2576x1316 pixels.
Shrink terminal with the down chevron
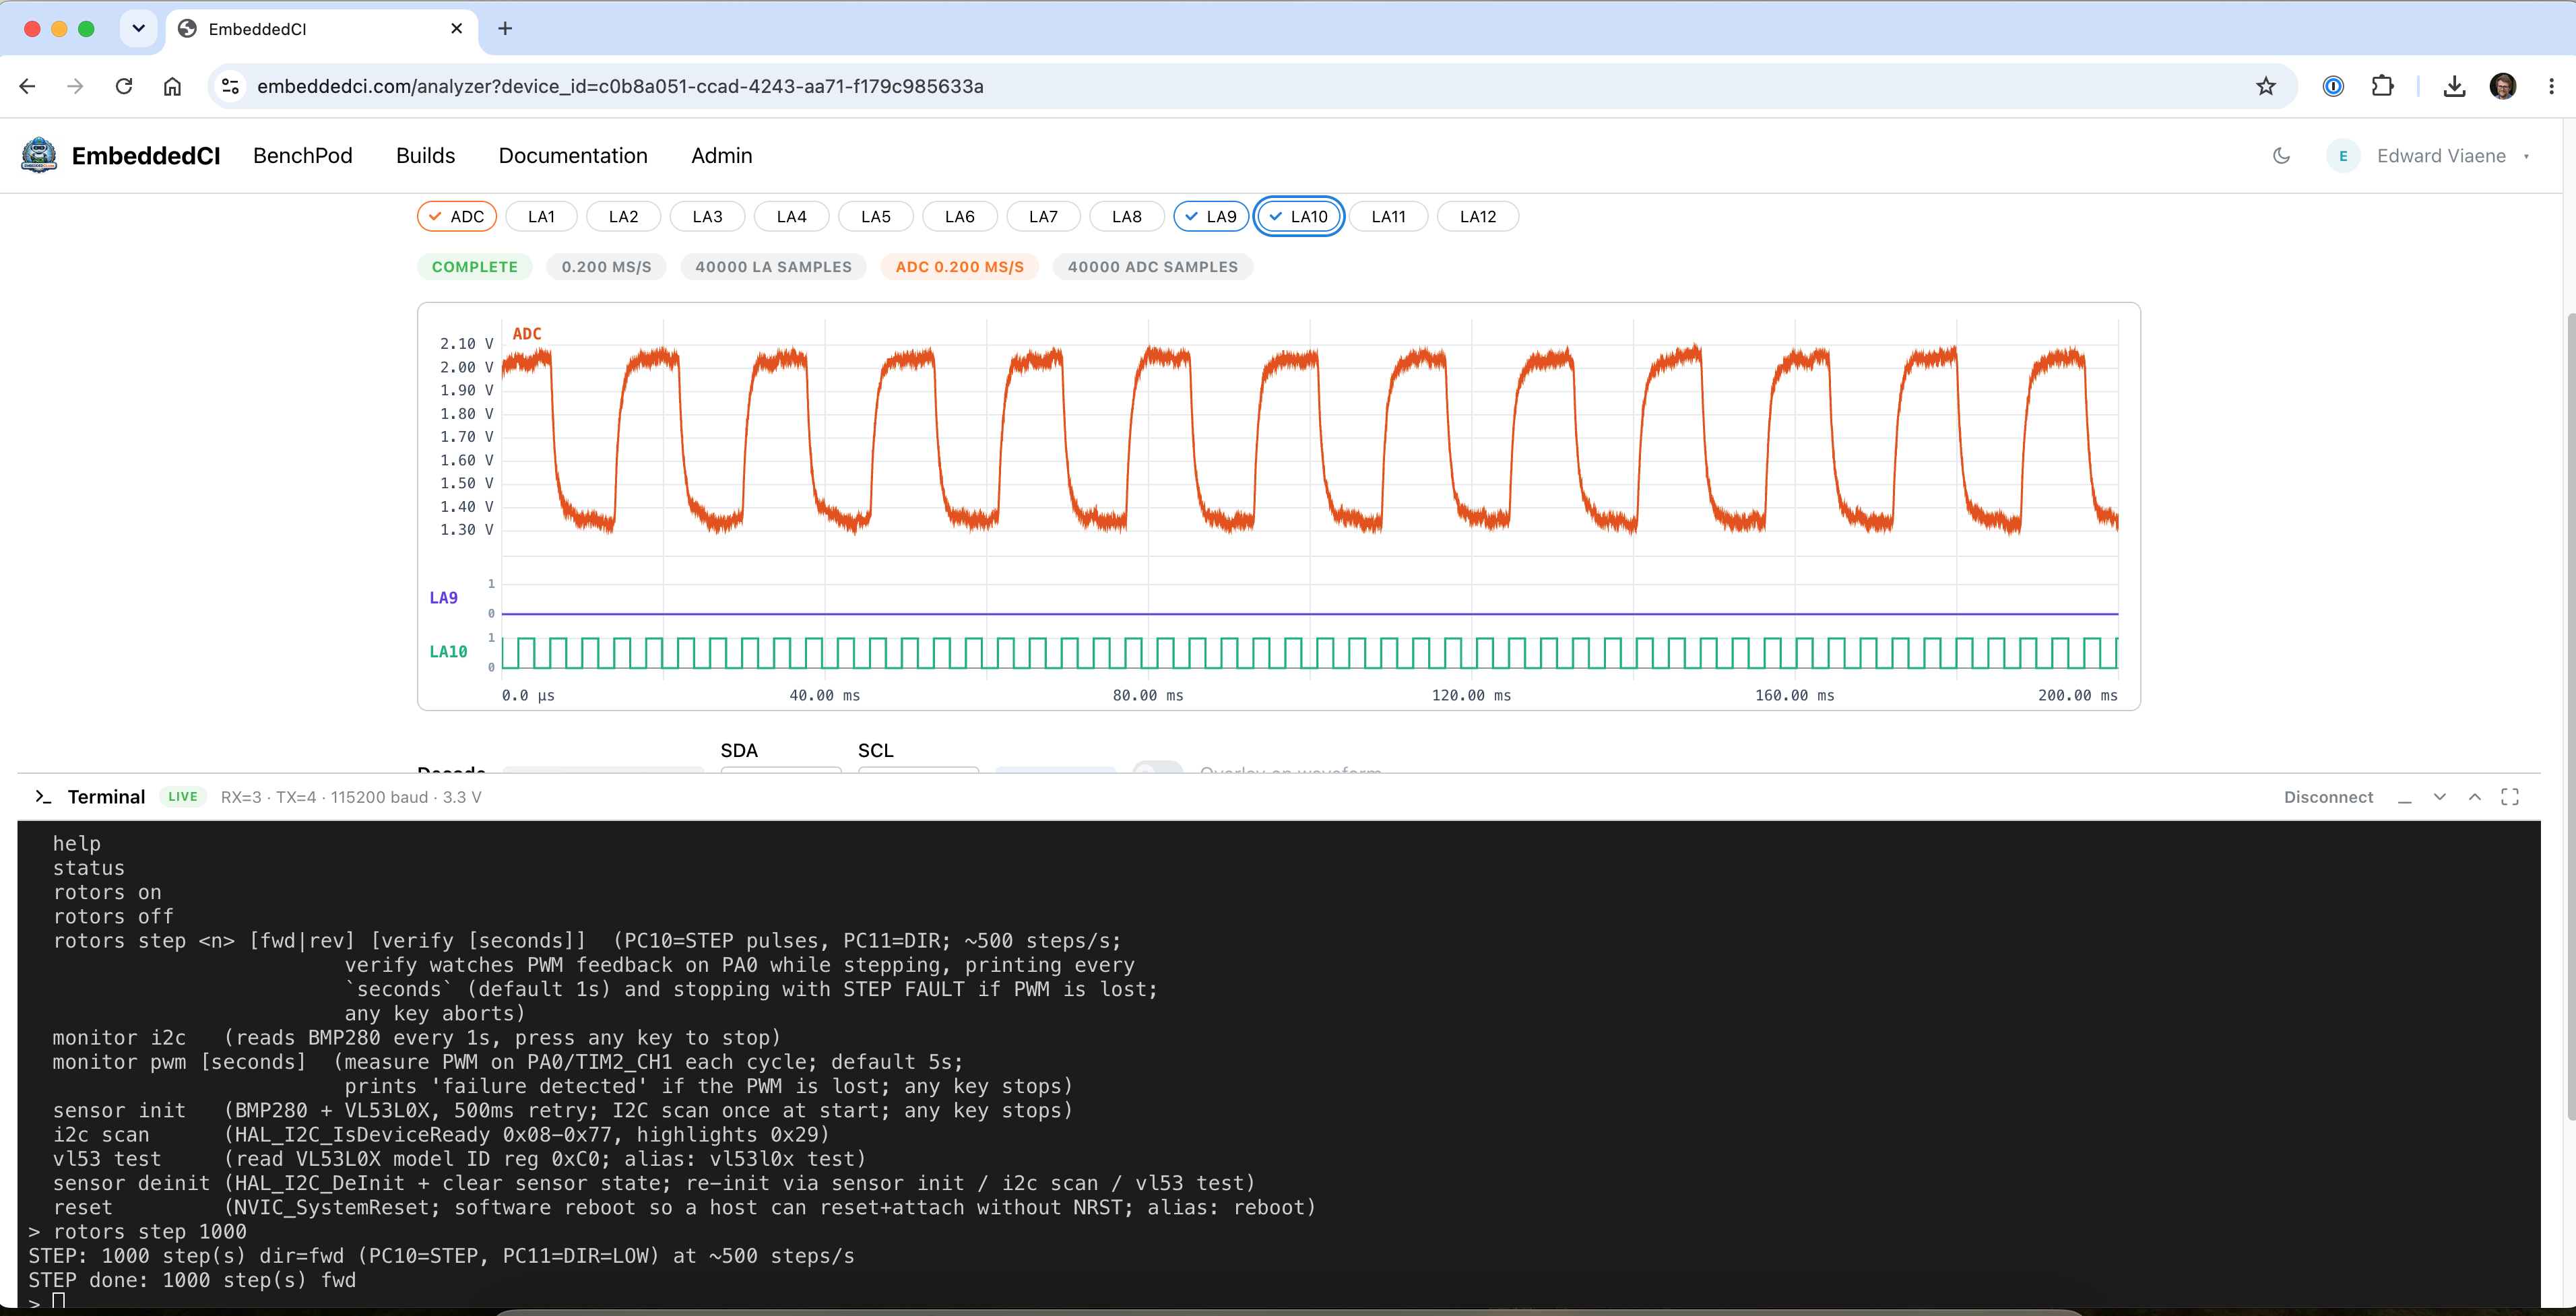pos(2439,797)
